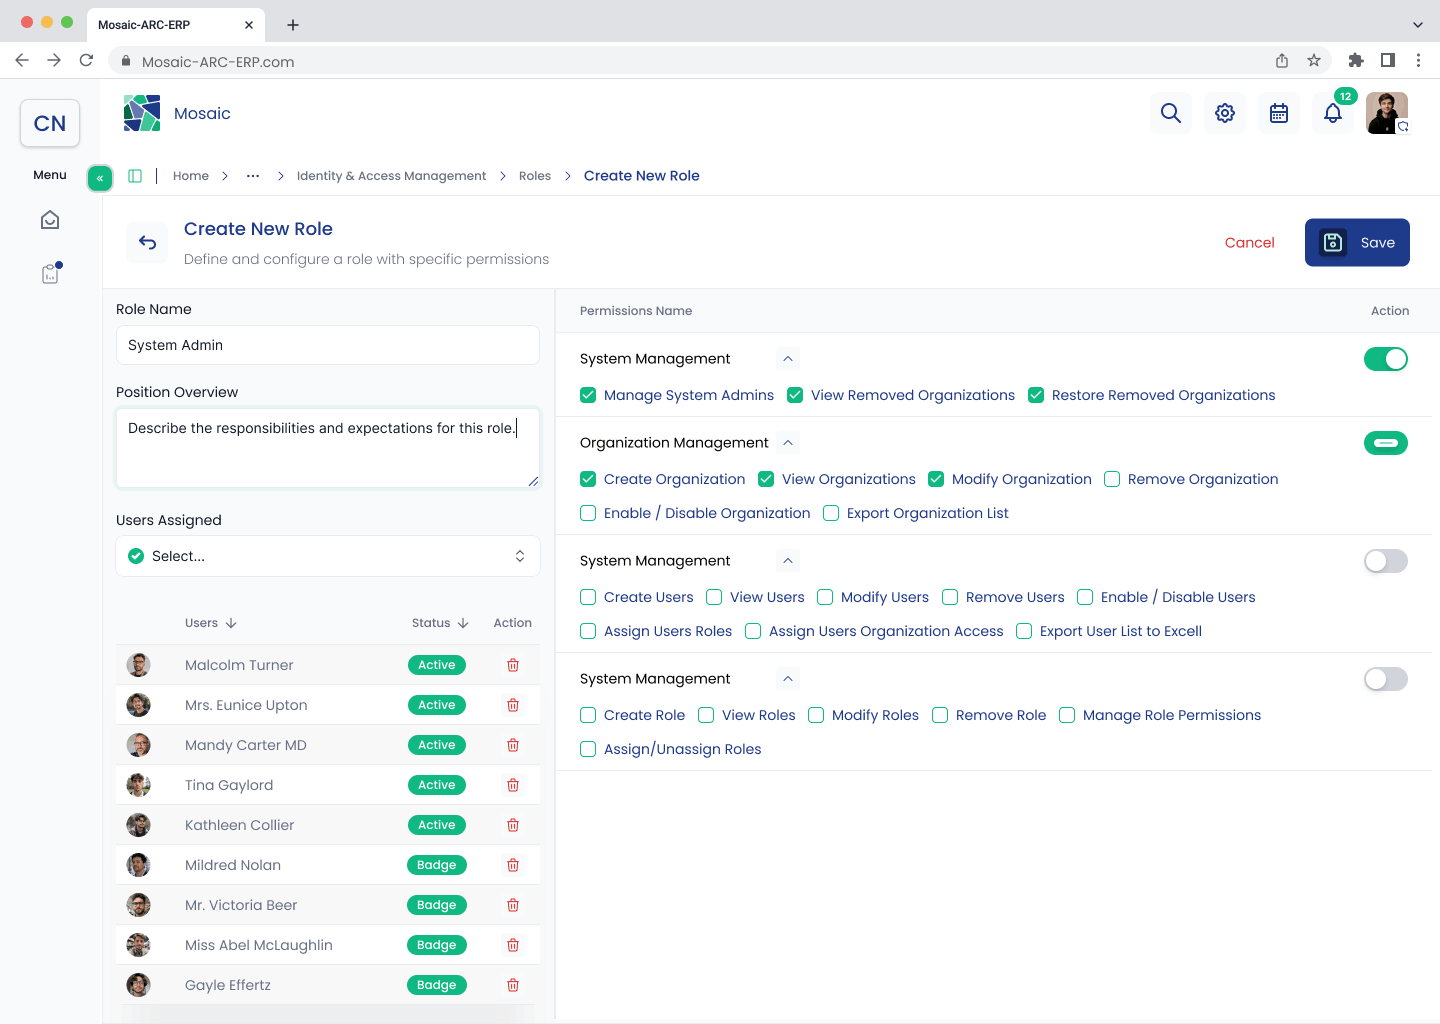This screenshot has width=1440, height=1024.
Task: Uncheck Manage System Admins checkbox
Action: click(x=588, y=395)
